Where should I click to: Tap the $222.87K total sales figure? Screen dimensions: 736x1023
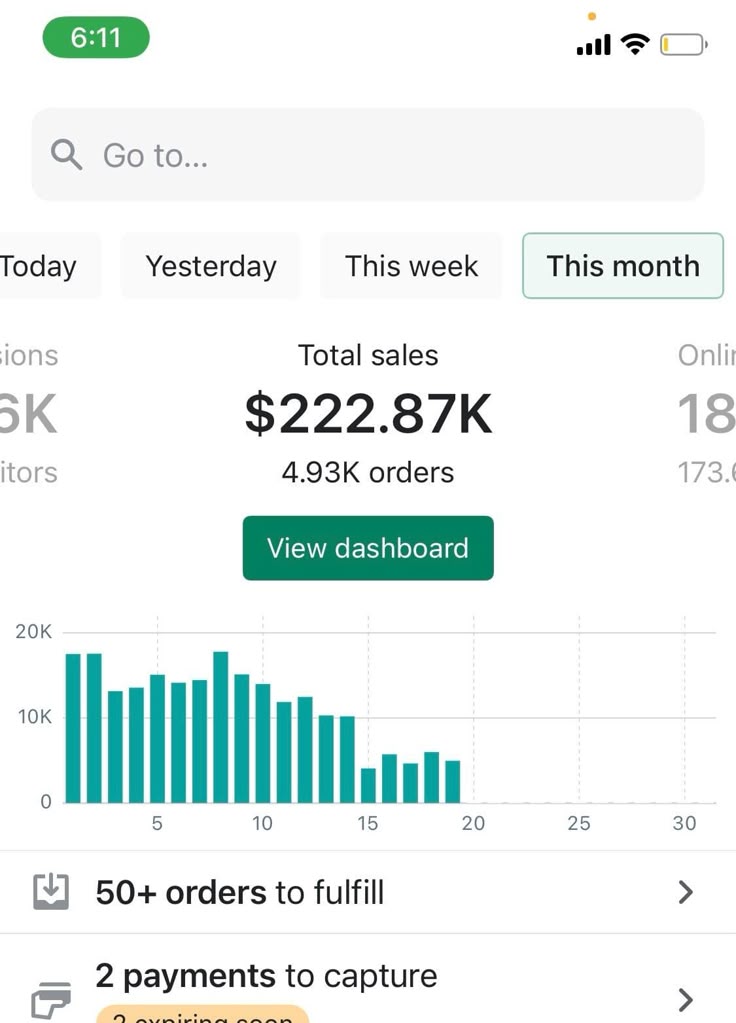[x=368, y=415]
